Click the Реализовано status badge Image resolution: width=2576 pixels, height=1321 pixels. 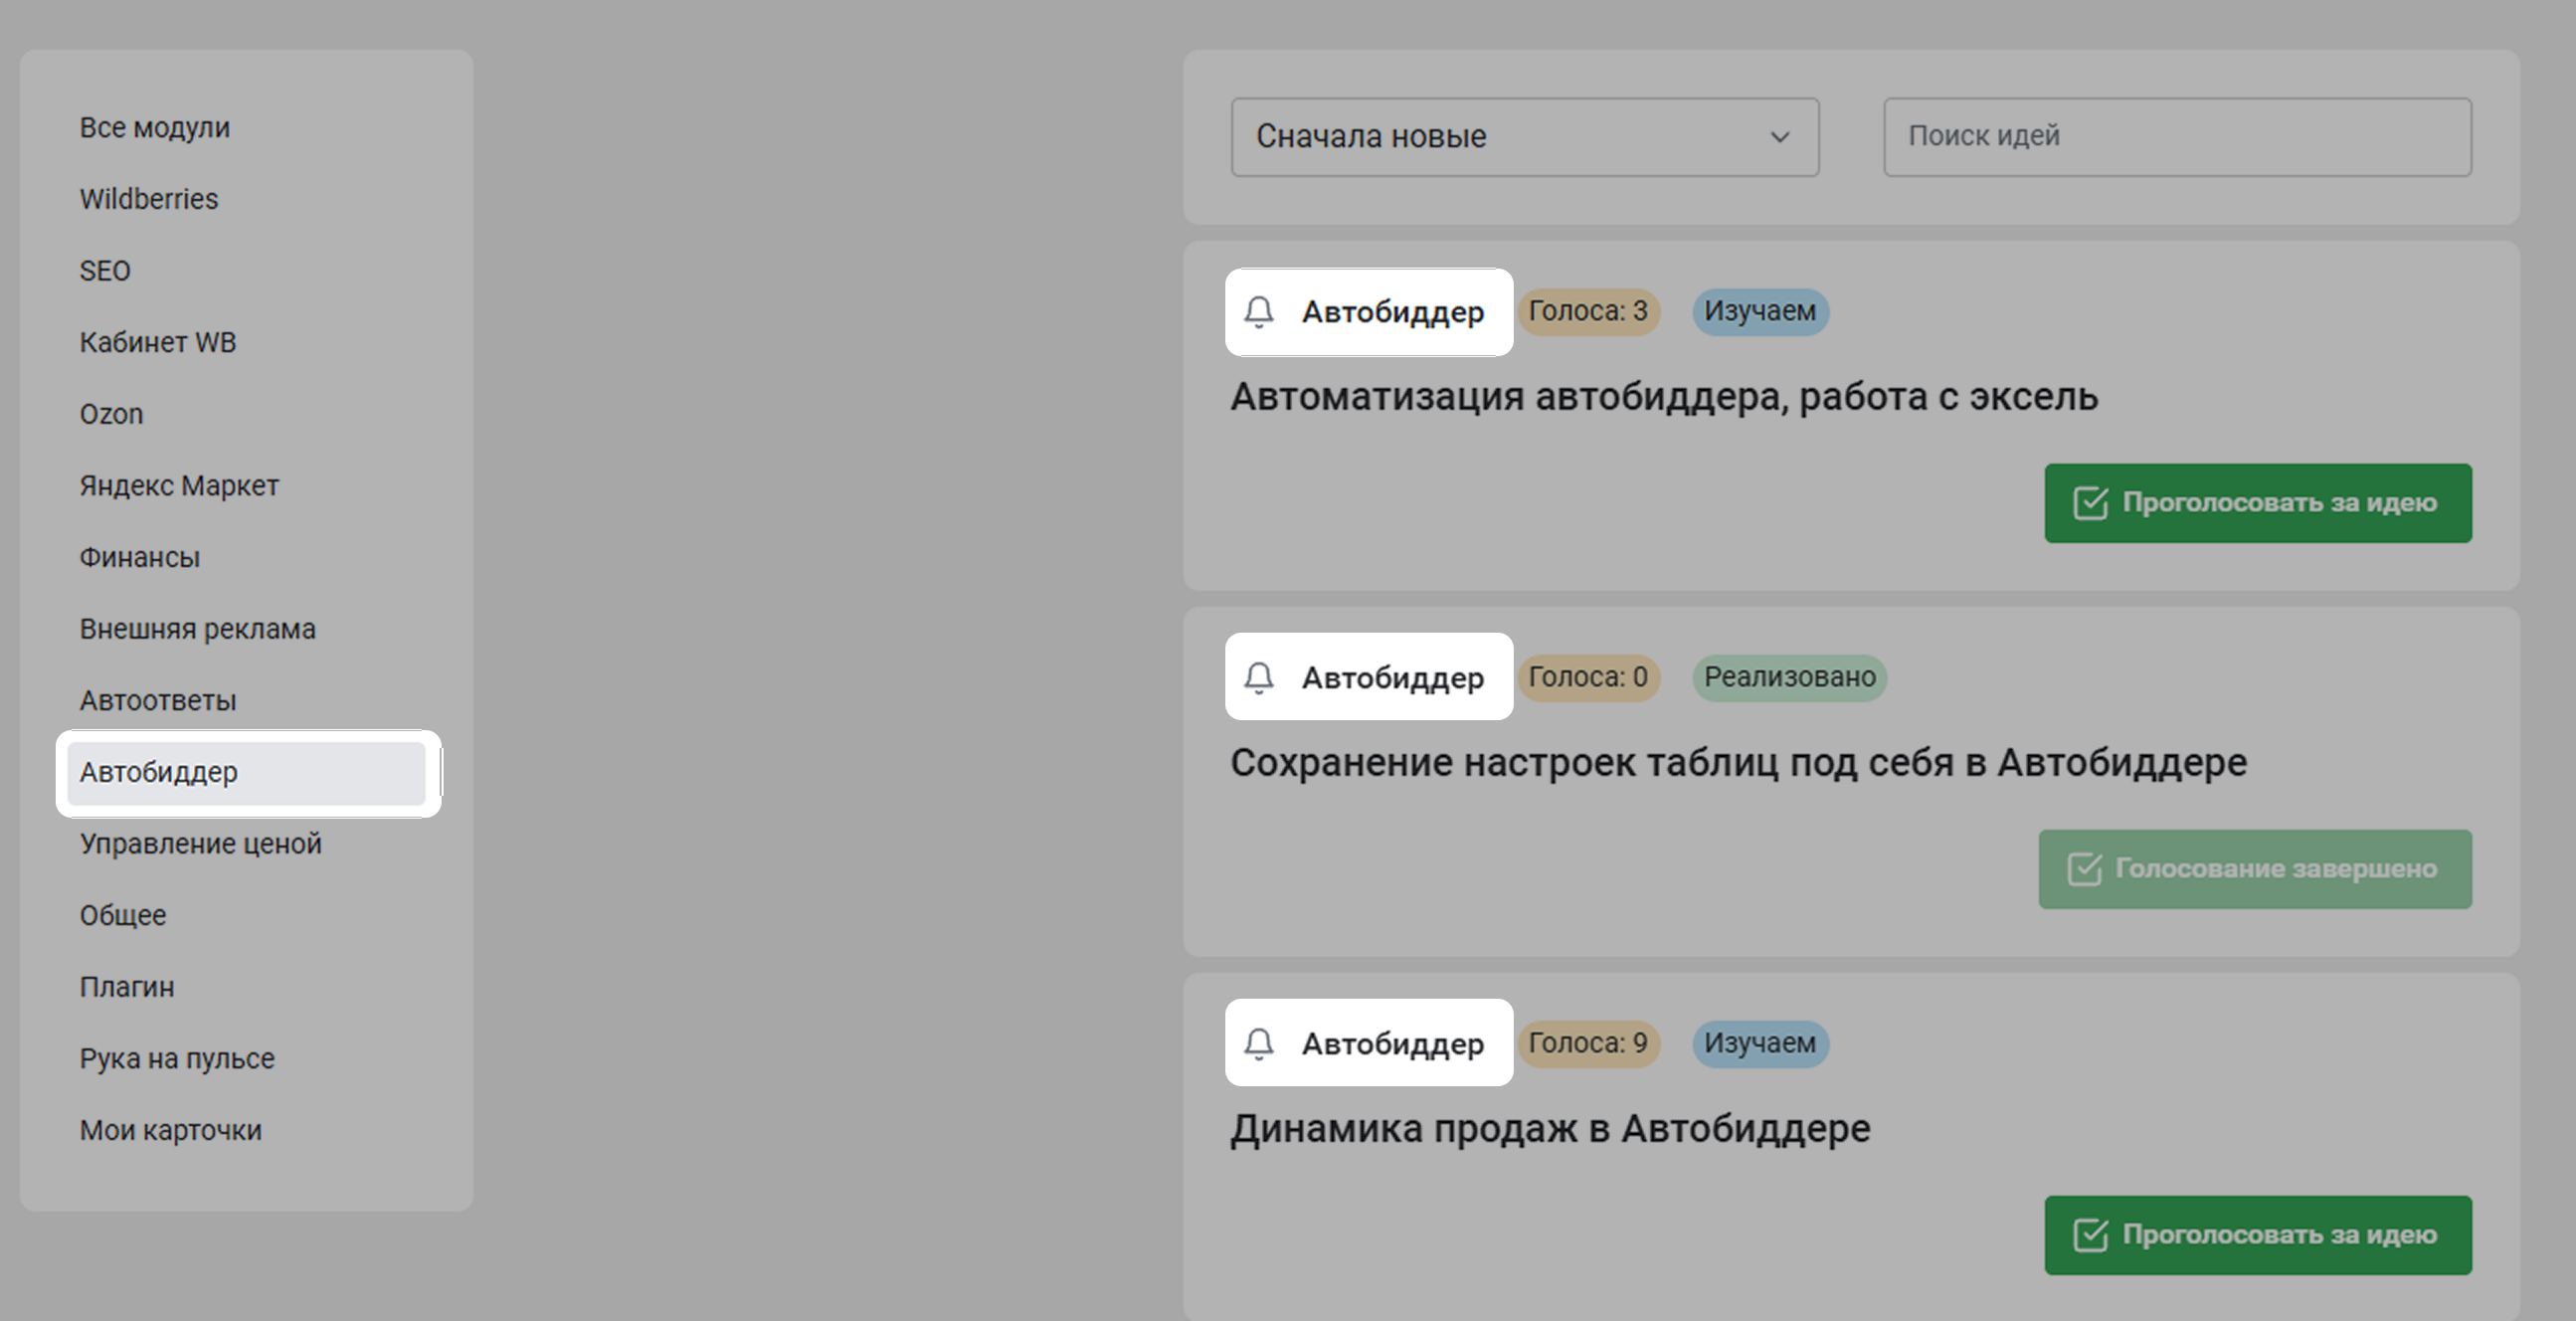(x=1790, y=678)
